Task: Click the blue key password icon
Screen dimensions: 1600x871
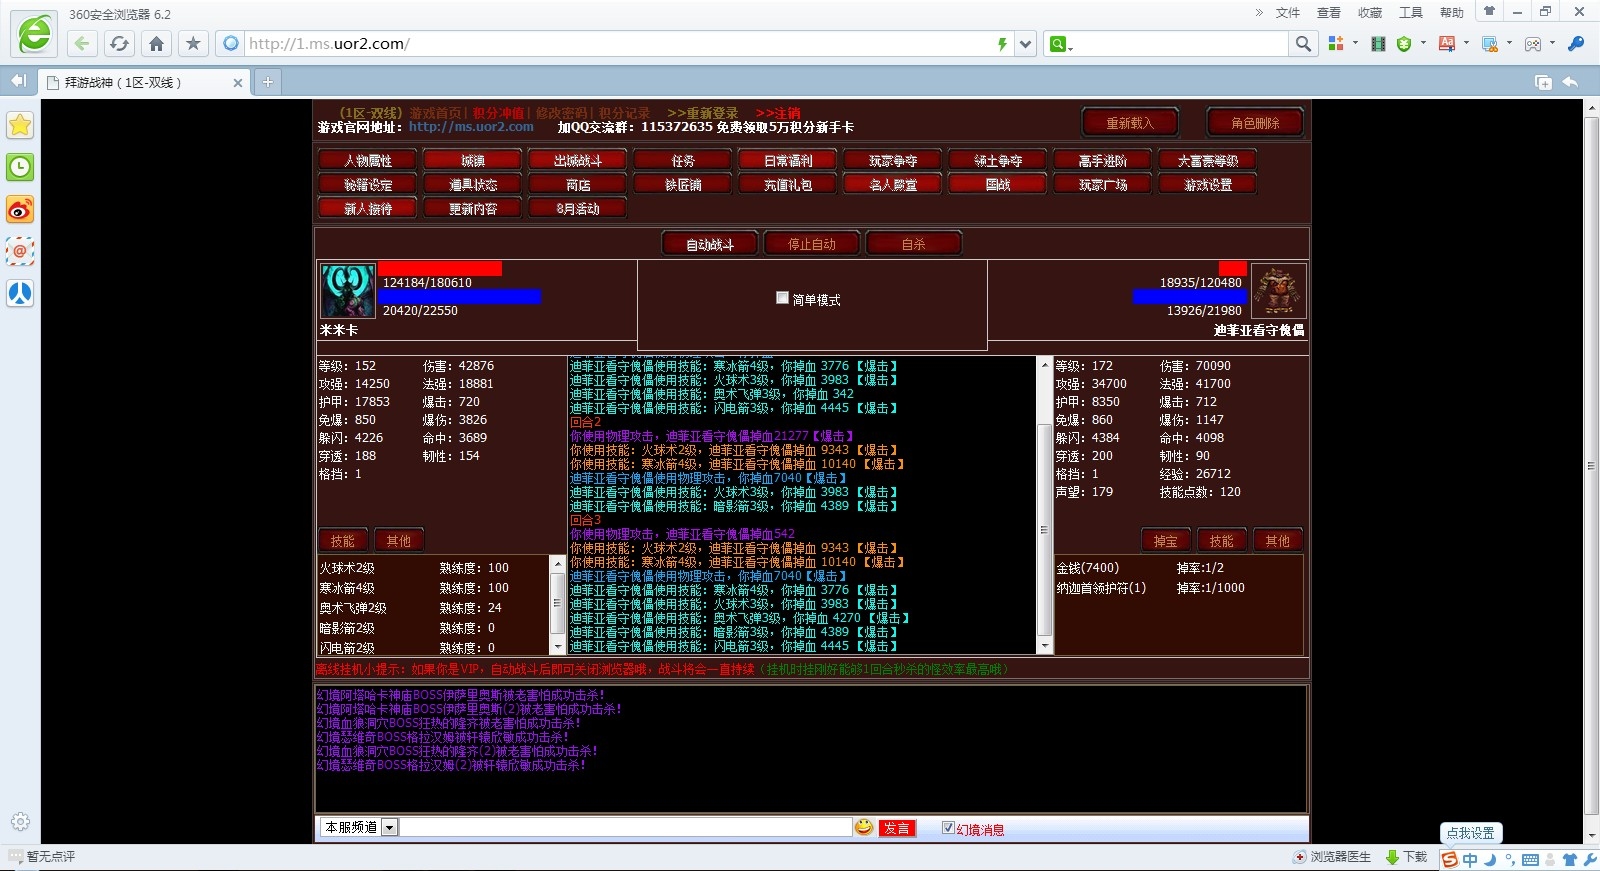Action: pos(1576,44)
